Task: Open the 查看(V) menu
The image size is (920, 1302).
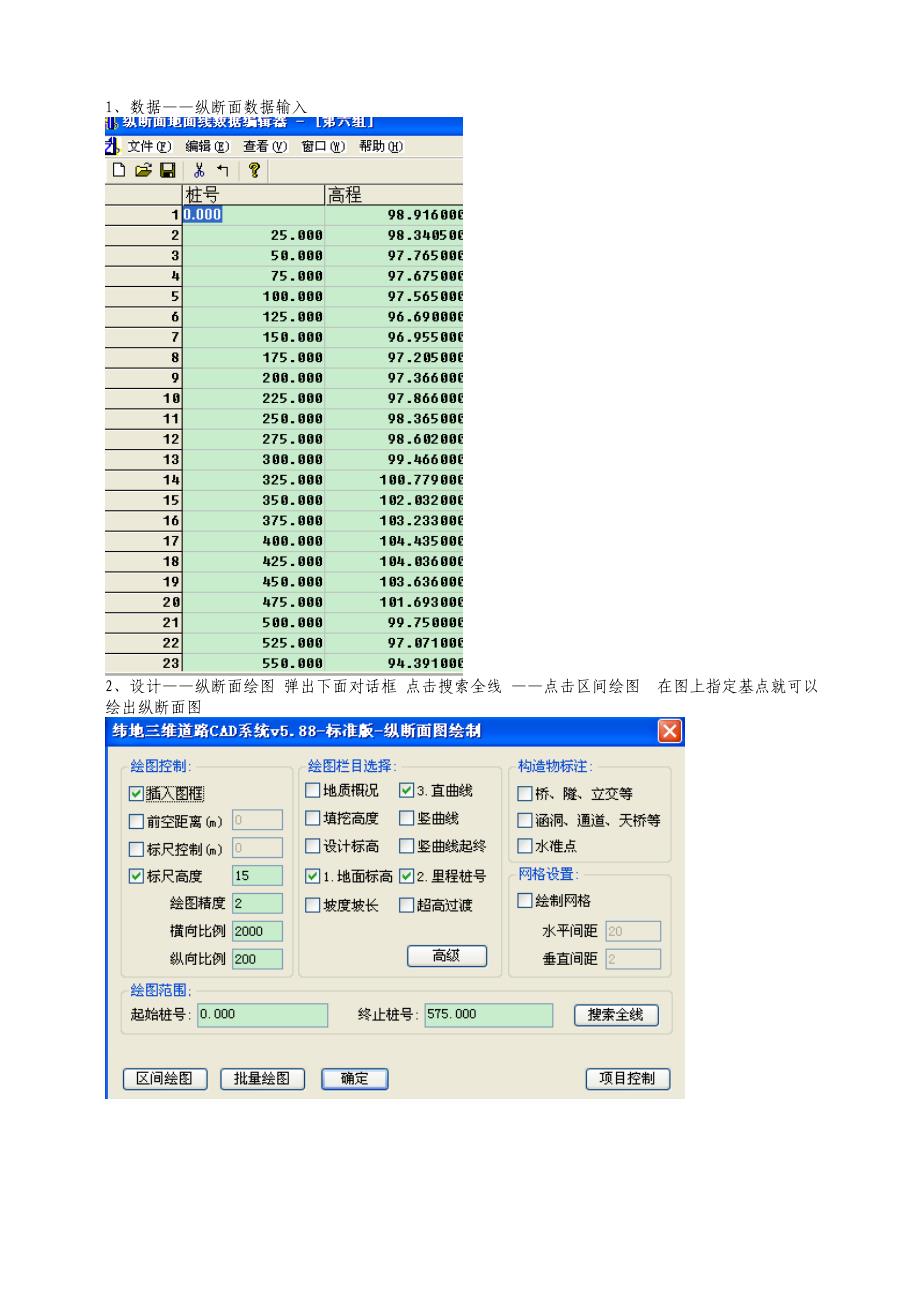Action: (x=264, y=147)
